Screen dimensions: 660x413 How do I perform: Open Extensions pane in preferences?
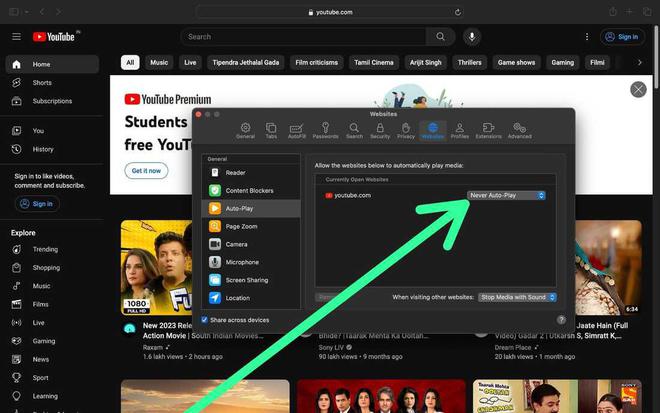pyautogui.click(x=488, y=131)
